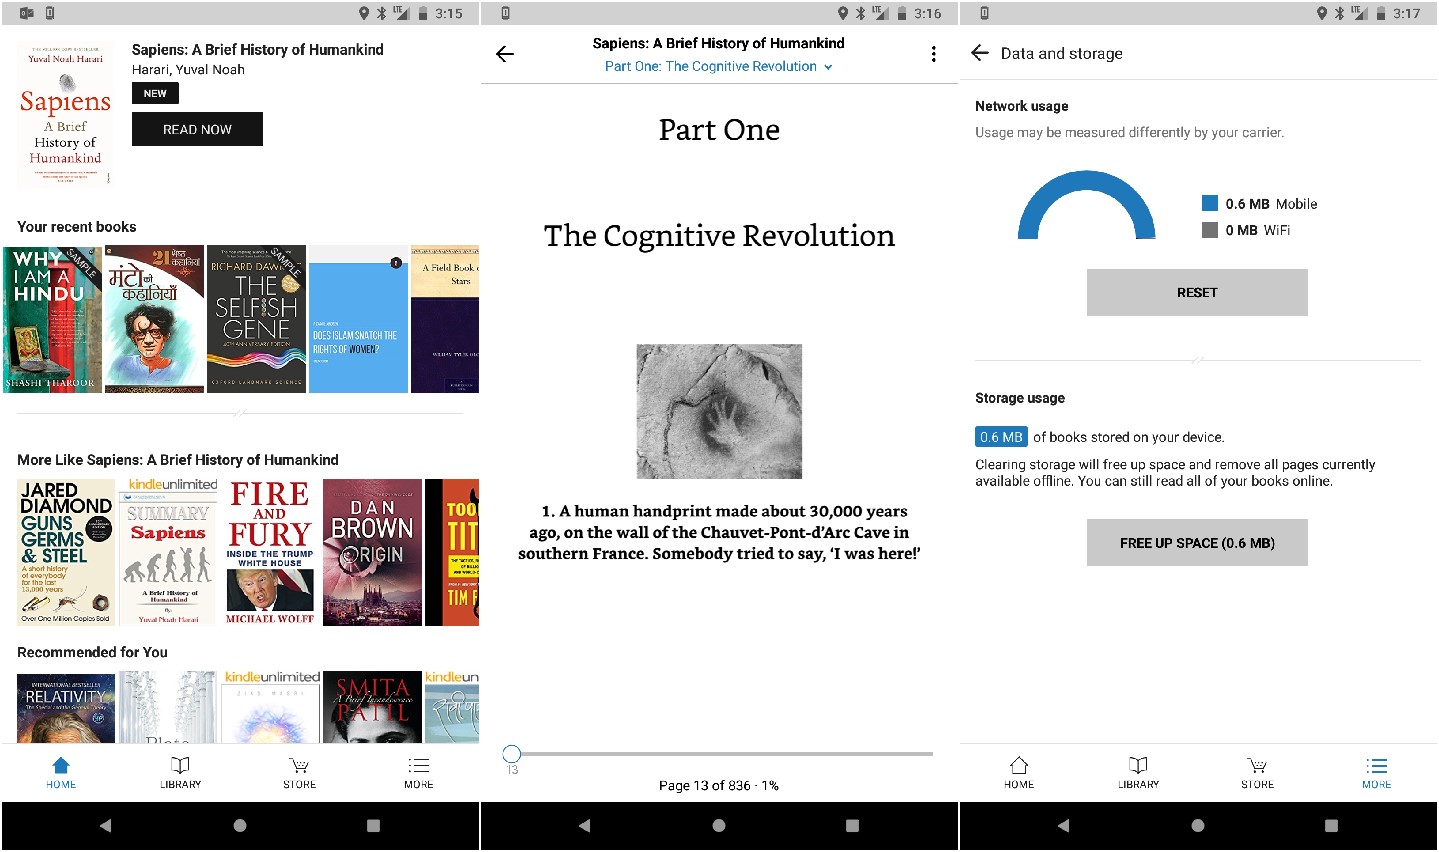Click the gray WiFi usage swatch
The height and width of the screenshot is (852, 1439).
(1209, 230)
